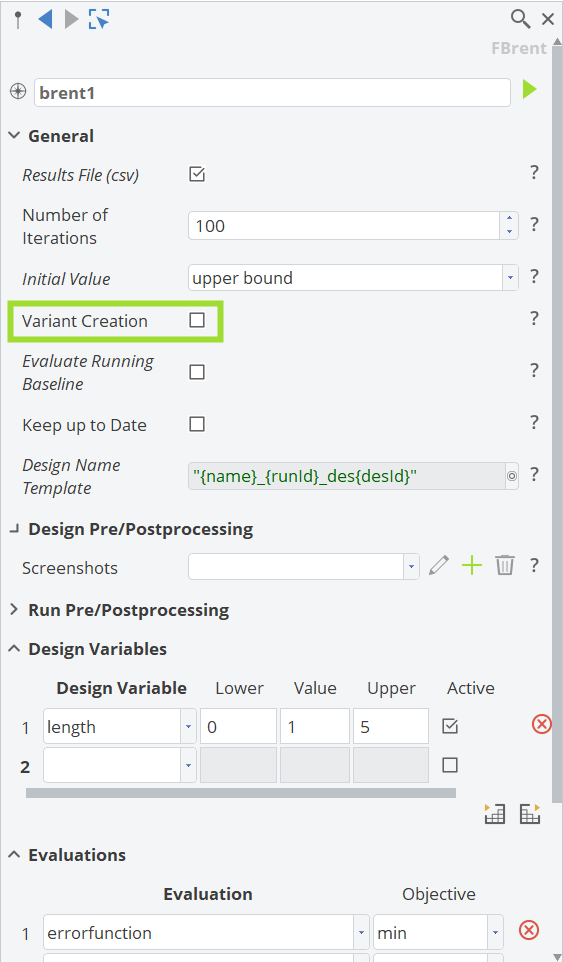
Task: Uncheck the Results File (csv) checkbox
Action: [x=197, y=174]
